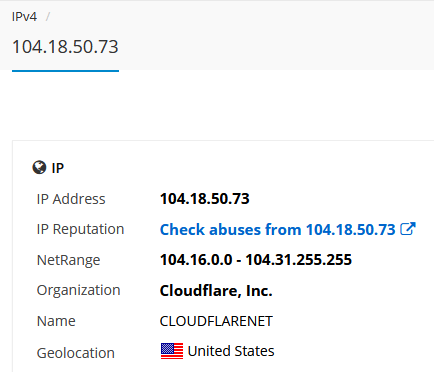Click the CLOUDFLARENET name value
The image size is (434, 372).
point(216,321)
